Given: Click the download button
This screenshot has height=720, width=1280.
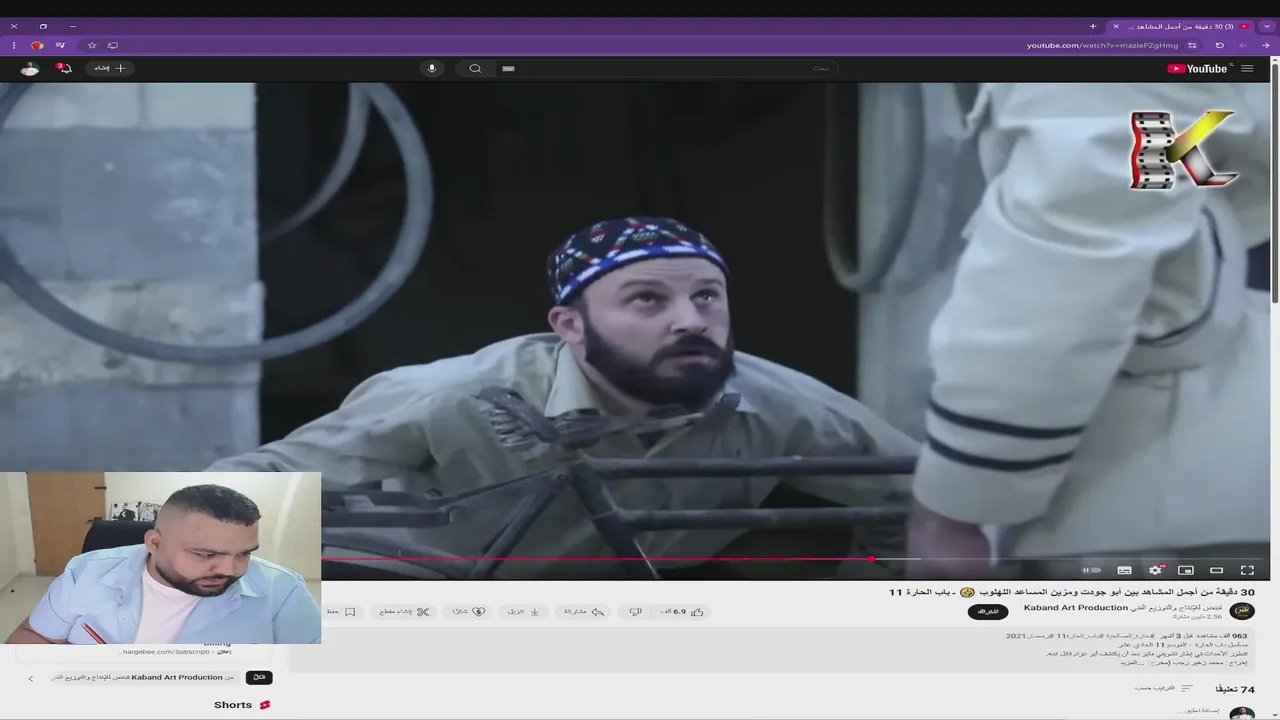Looking at the screenshot, I should point(524,612).
